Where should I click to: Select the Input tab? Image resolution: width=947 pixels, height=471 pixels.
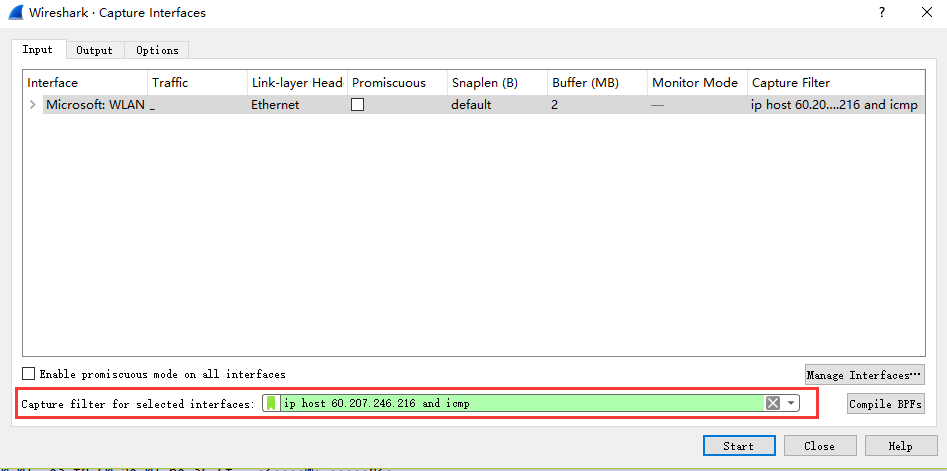[38, 50]
